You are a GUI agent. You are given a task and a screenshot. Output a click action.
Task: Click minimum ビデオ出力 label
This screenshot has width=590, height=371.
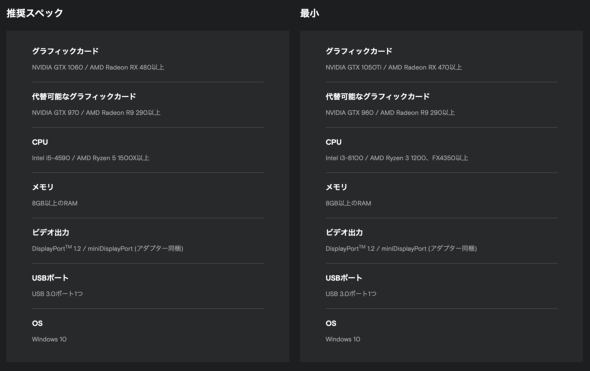coord(344,233)
